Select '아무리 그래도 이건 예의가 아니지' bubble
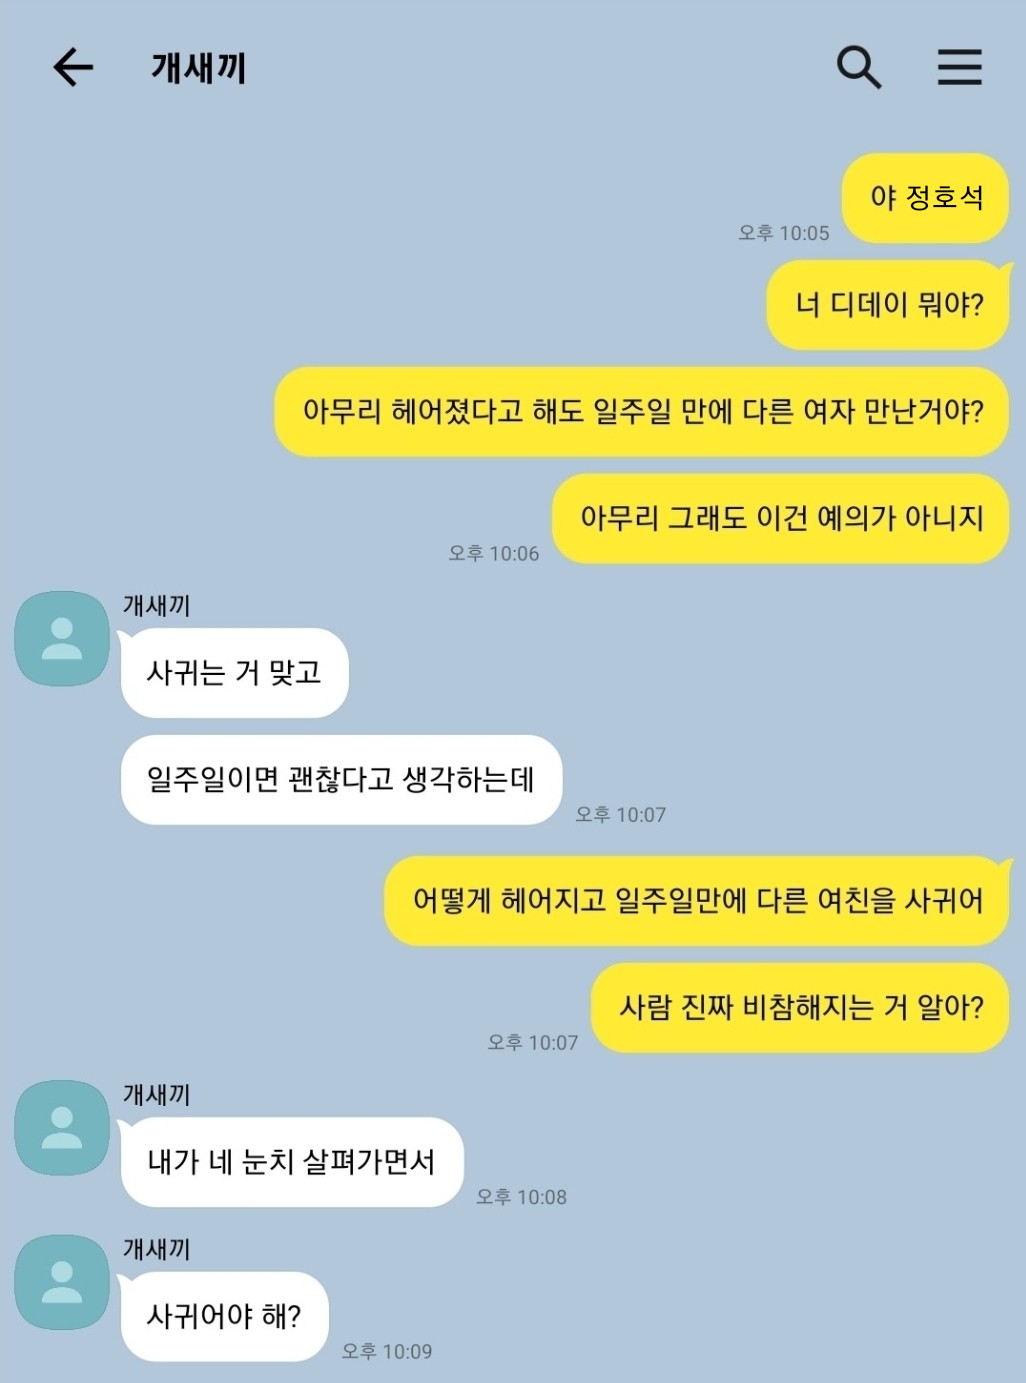The height and width of the screenshot is (1383, 1026). pos(781,518)
